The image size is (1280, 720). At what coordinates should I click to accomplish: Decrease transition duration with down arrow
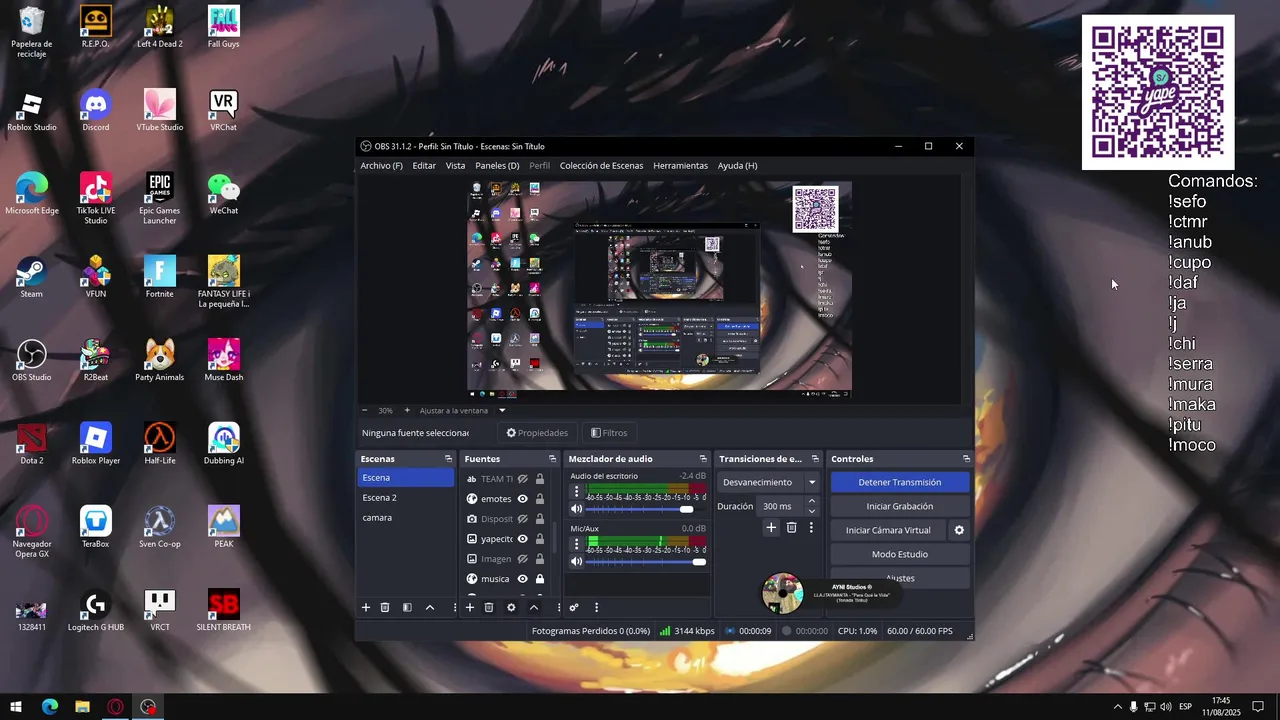[x=811, y=511]
